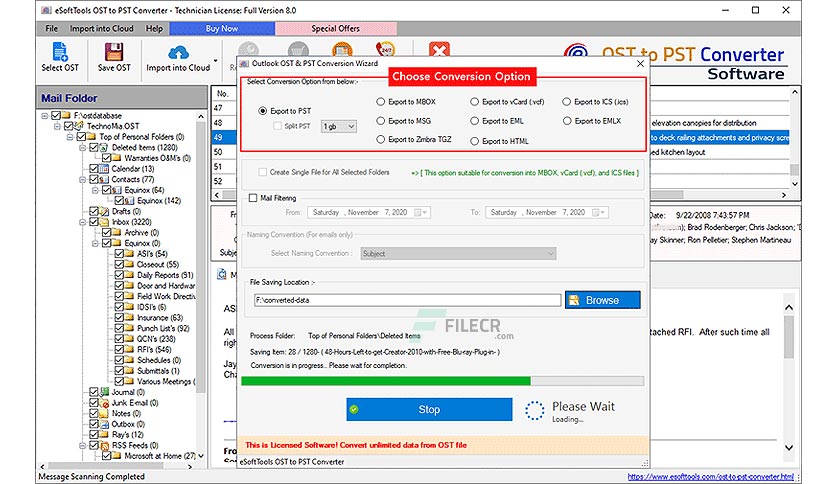Click the Outbox folder icon
Viewport: 836px width, 484px height.
(x=104, y=424)
